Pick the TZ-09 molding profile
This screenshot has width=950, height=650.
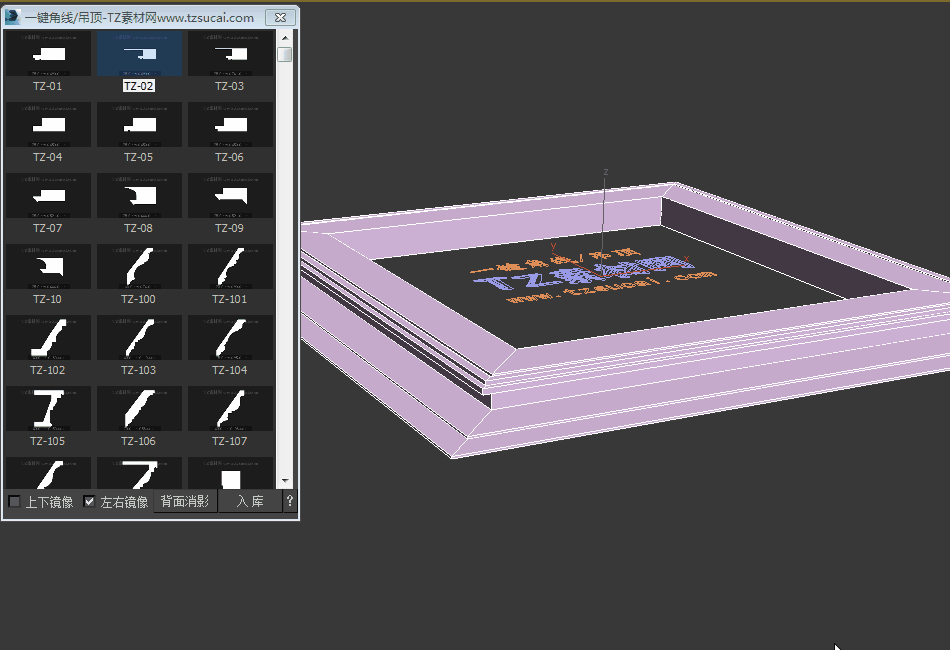[230, 196]
